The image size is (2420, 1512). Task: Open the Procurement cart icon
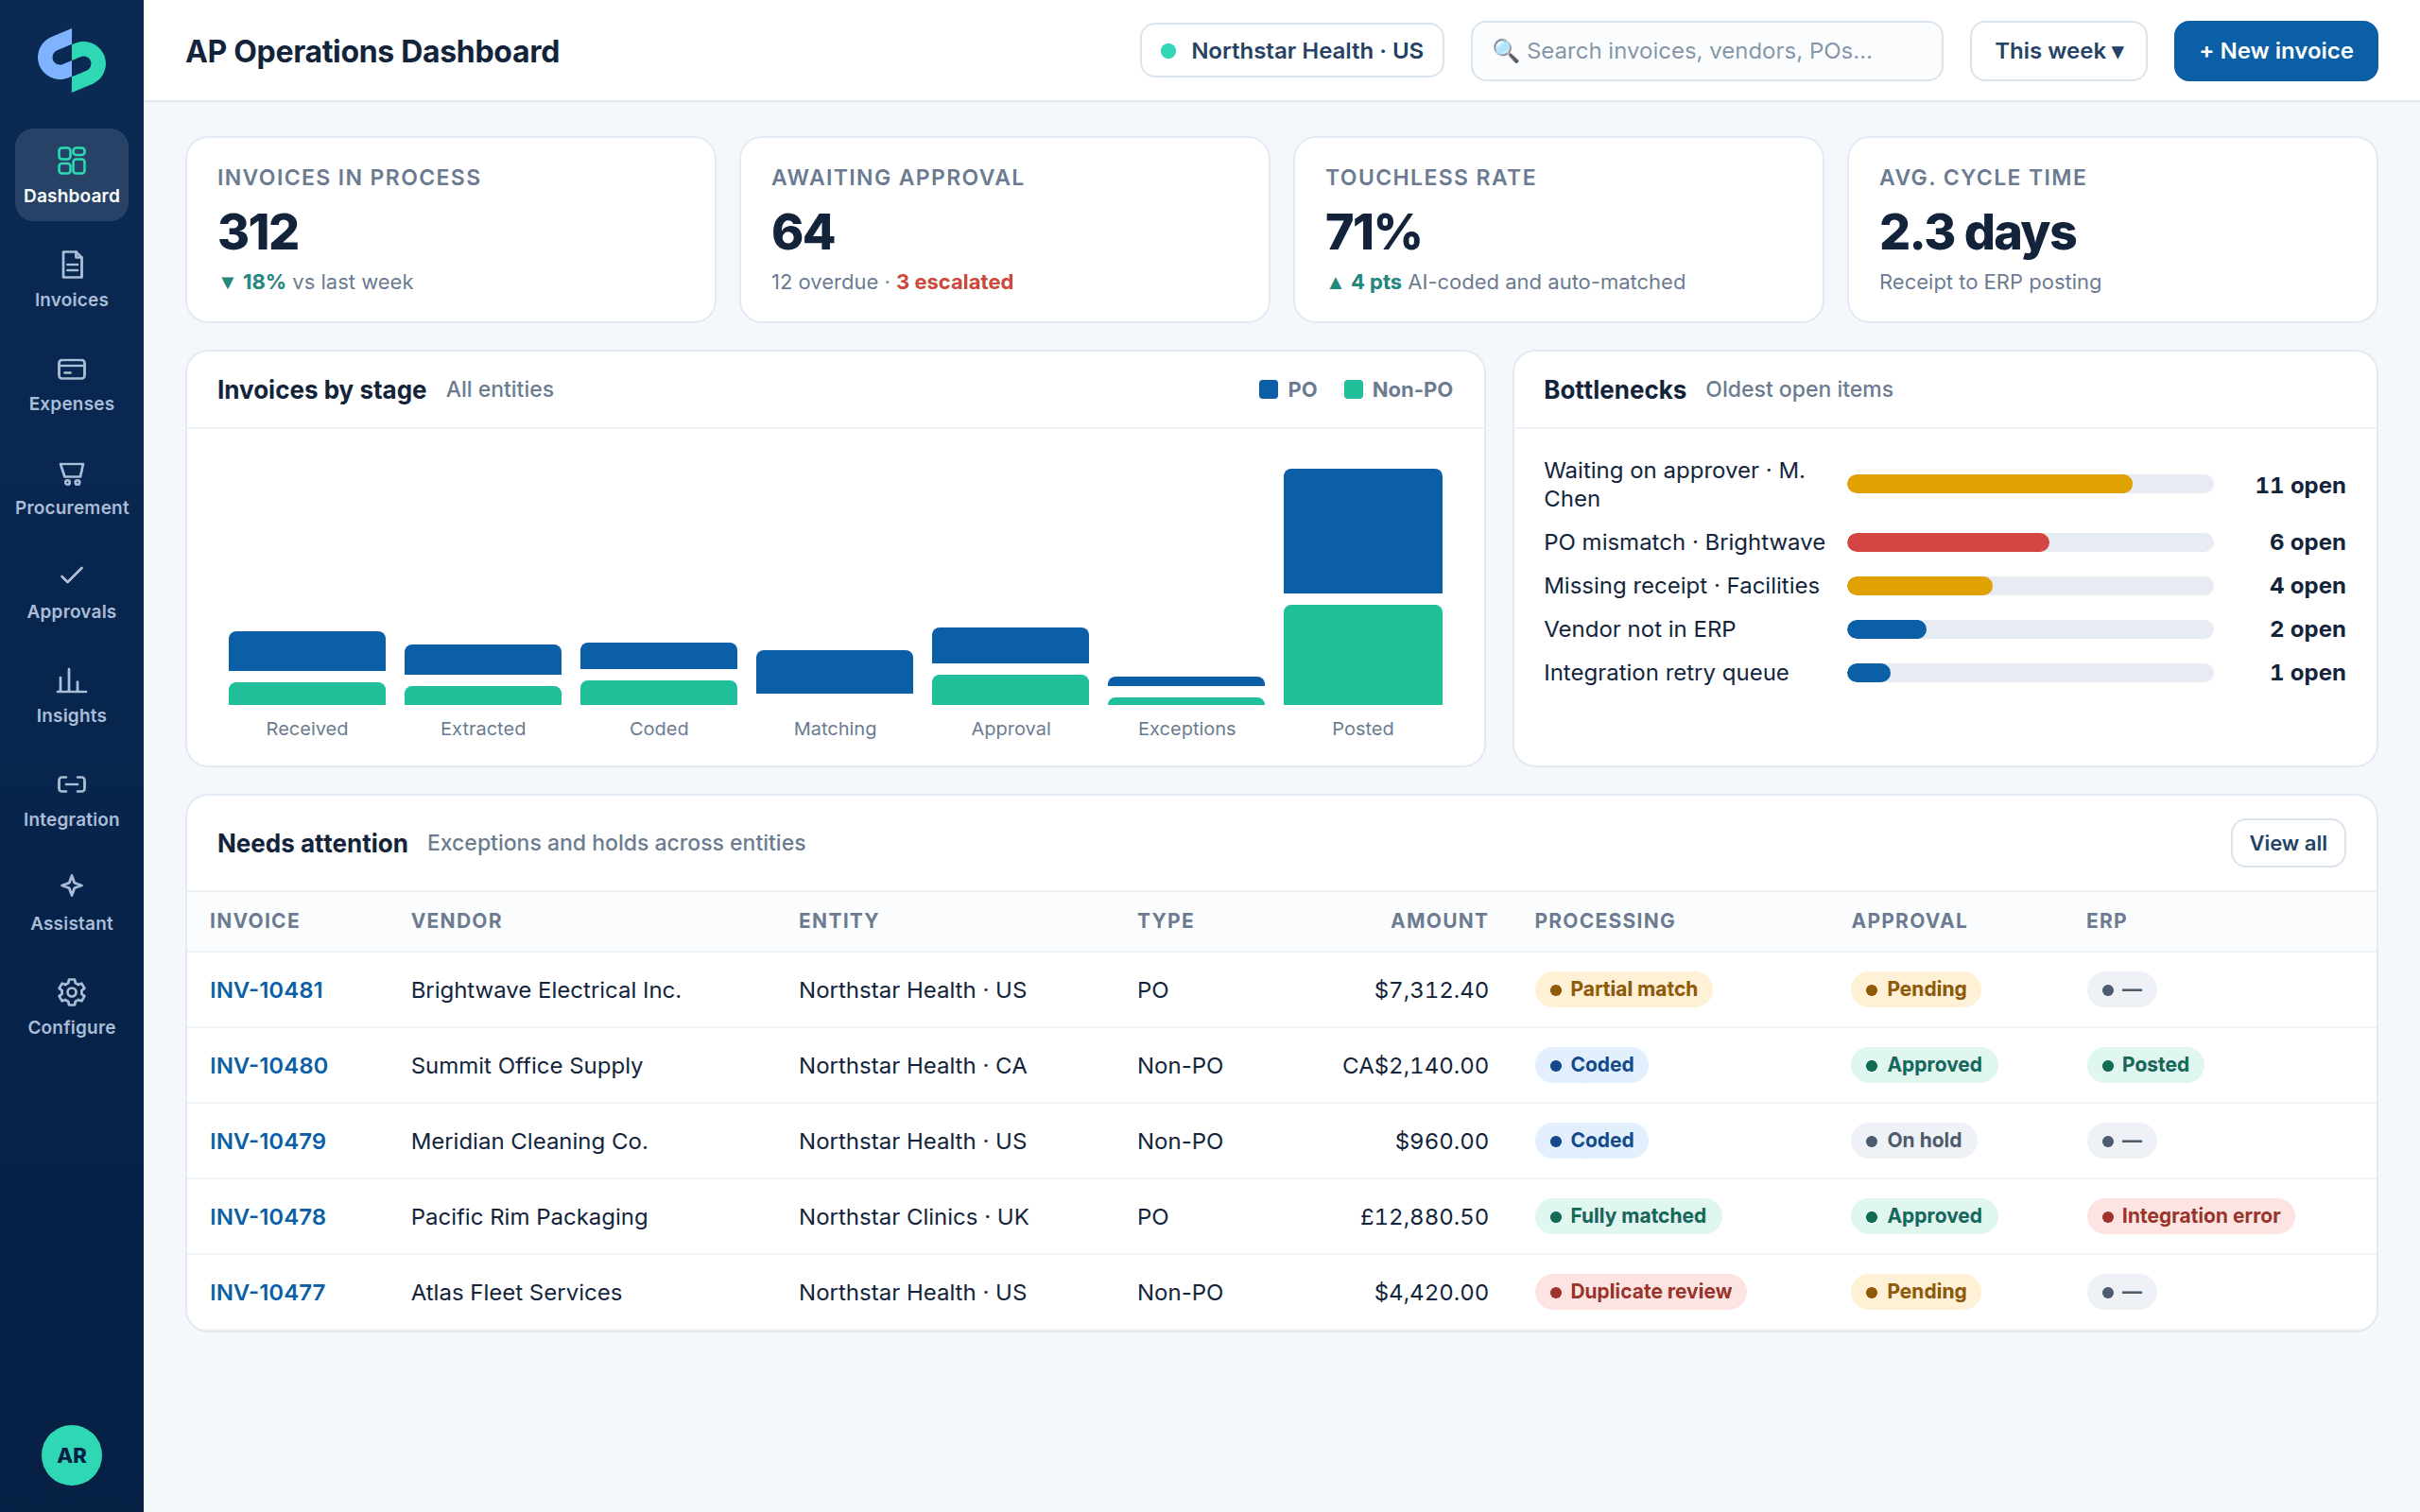pos(71,473)
